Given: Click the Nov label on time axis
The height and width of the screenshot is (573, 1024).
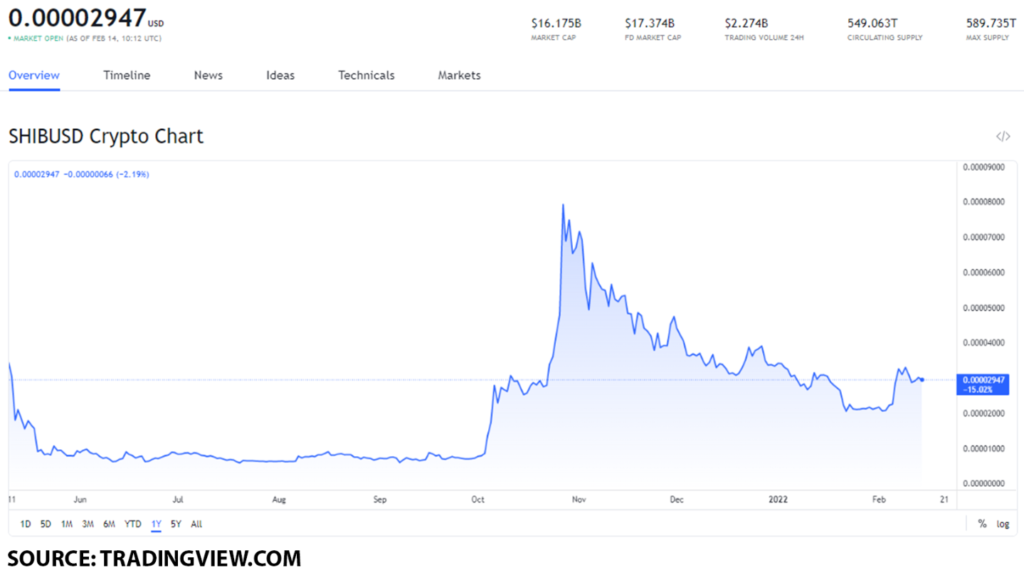Looking at the screenshot, I should click(579, 500).
